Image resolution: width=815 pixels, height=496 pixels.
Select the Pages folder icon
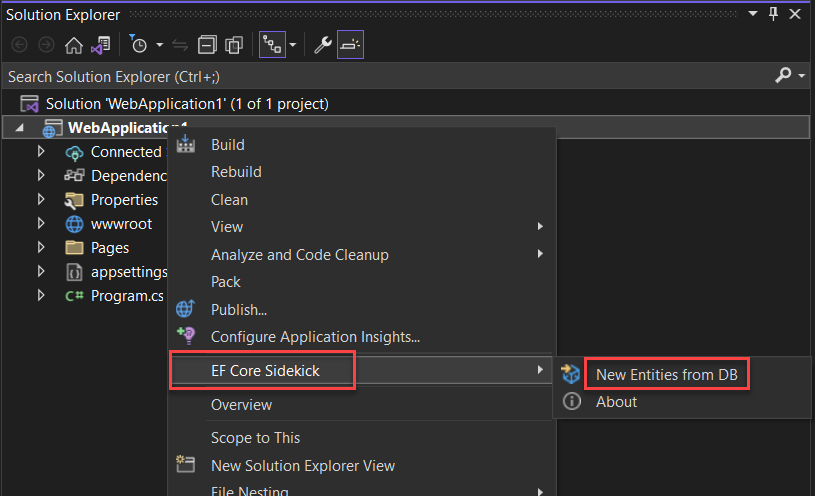pyautogui.click(x=74, y=247)
